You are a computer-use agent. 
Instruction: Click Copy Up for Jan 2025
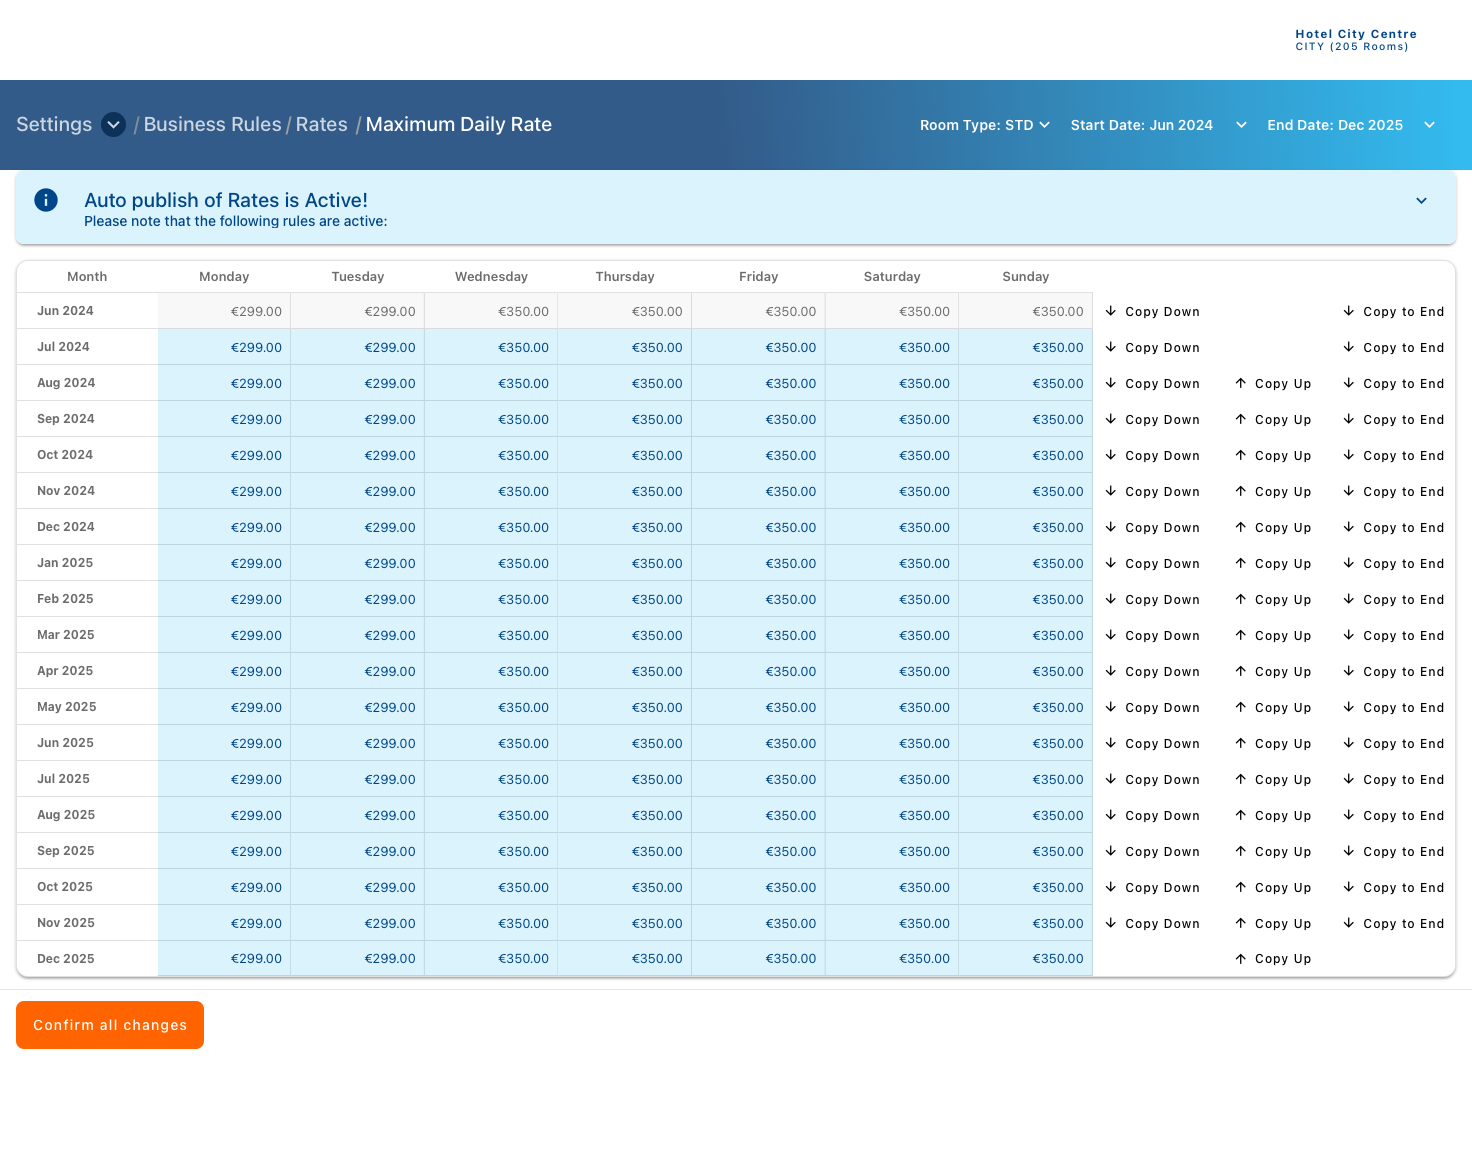[1273, 564]
